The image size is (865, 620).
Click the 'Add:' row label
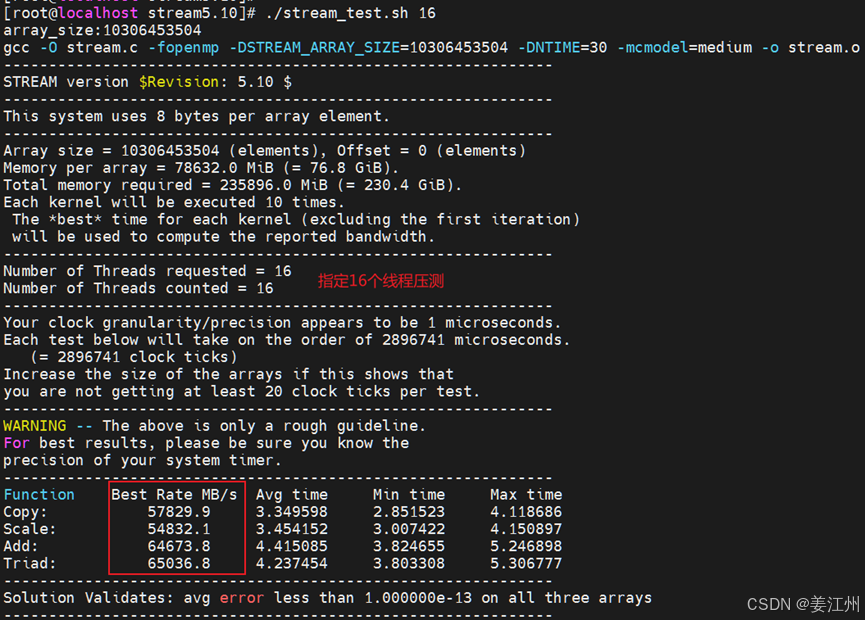pyautogui.click(x=21, y=546)
